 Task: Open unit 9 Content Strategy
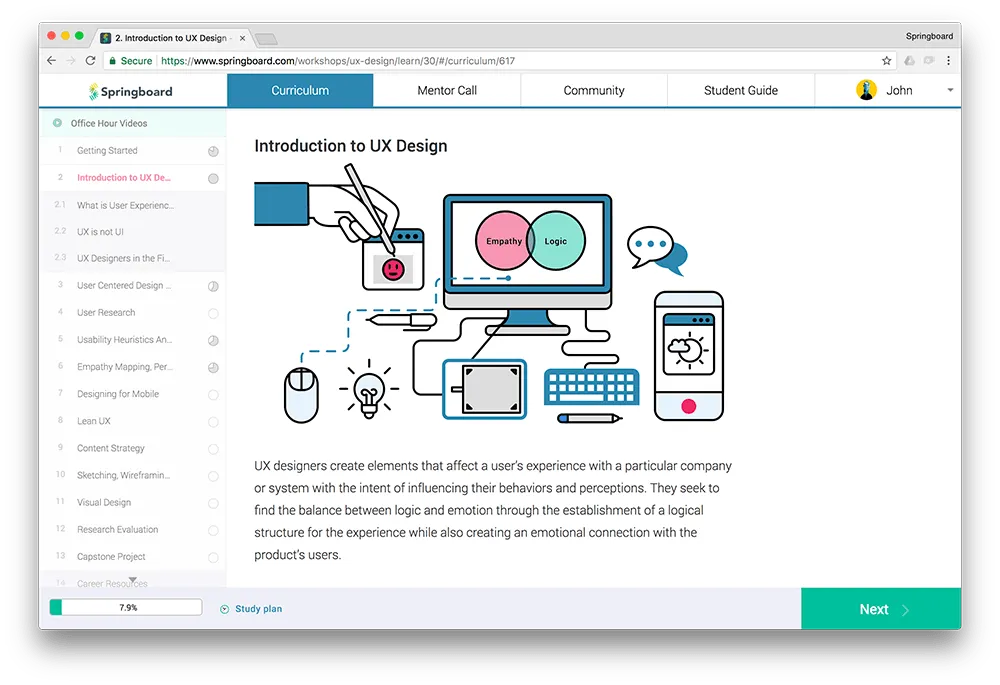[133, 448]
